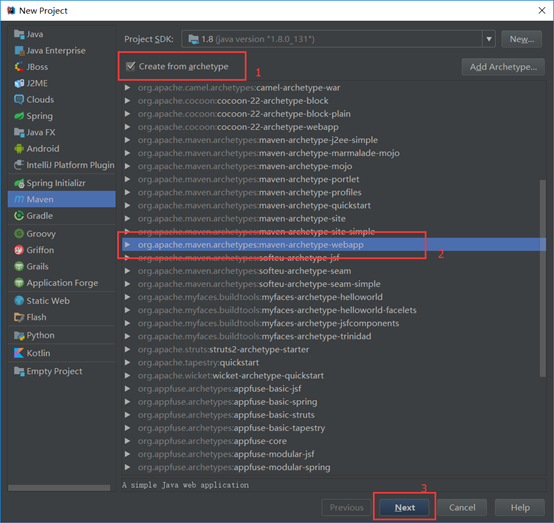
Task: Select the Kotlin icon
Action: coord(19,353)
